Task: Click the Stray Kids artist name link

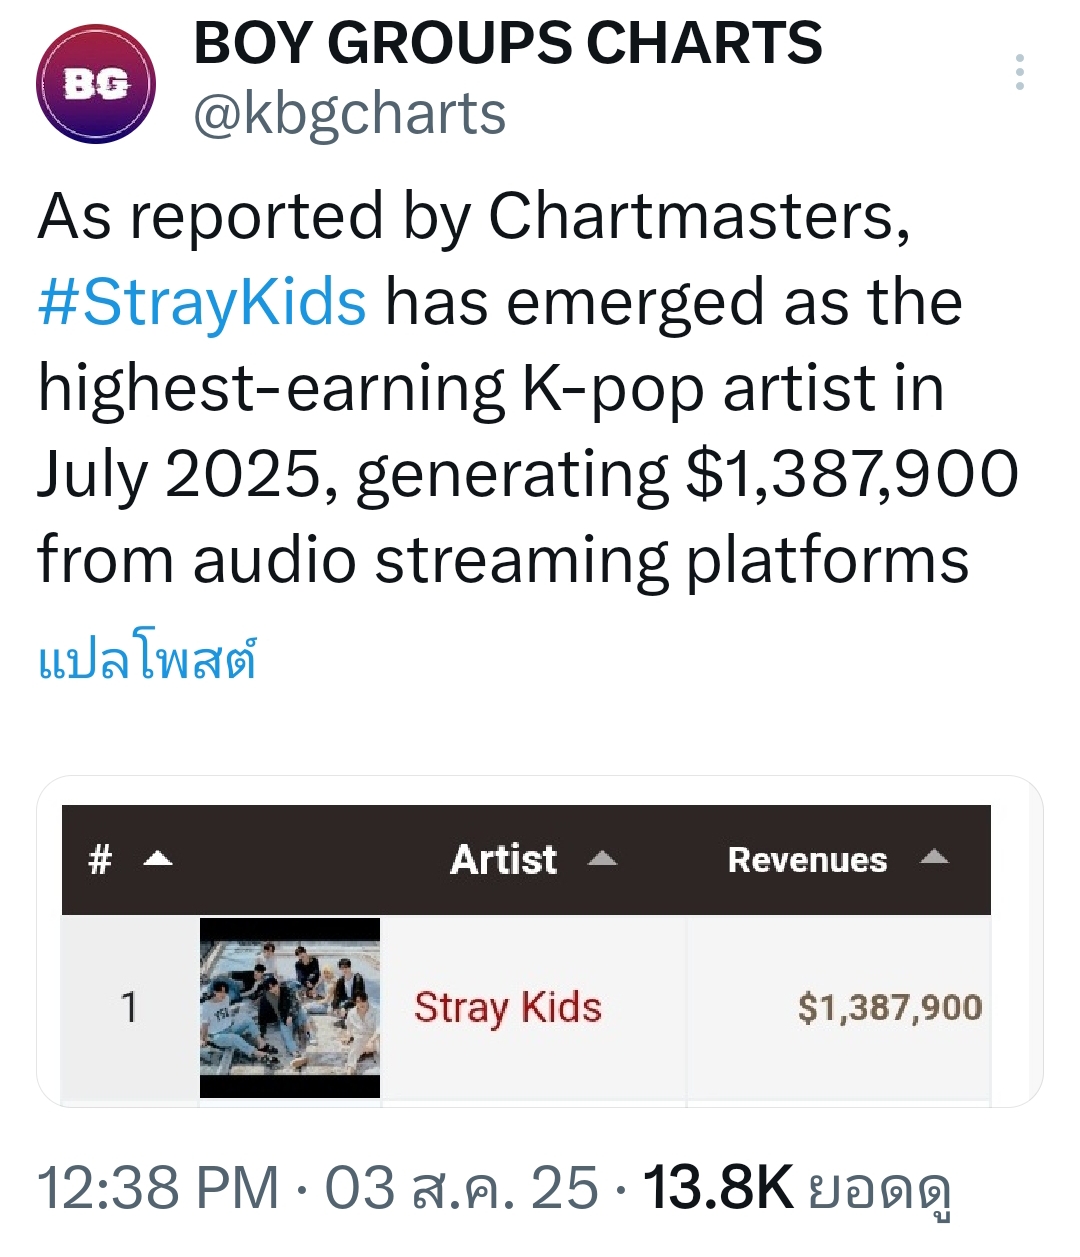Action: click(508, 1008)
